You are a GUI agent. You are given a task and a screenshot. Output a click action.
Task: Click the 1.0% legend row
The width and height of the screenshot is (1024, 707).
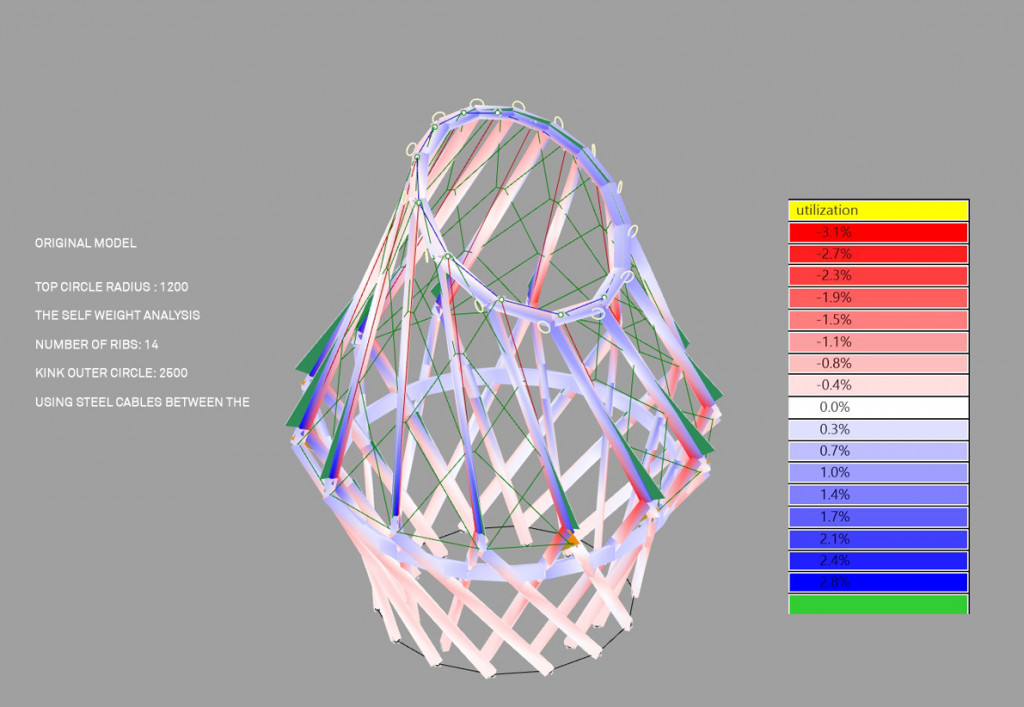click(x=878, y=472)
